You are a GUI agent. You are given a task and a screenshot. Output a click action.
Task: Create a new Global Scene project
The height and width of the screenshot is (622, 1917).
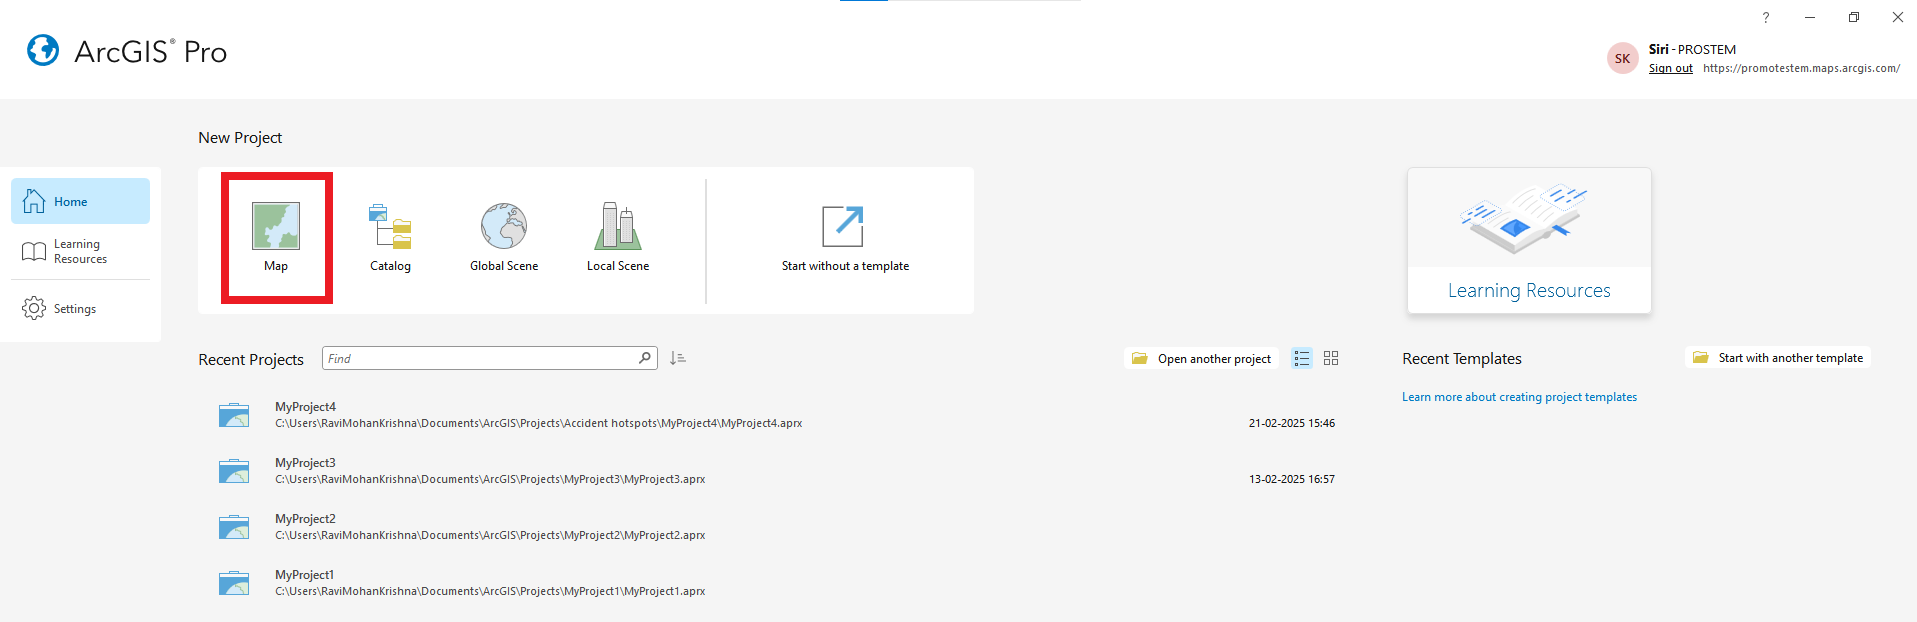coord(504,238)
